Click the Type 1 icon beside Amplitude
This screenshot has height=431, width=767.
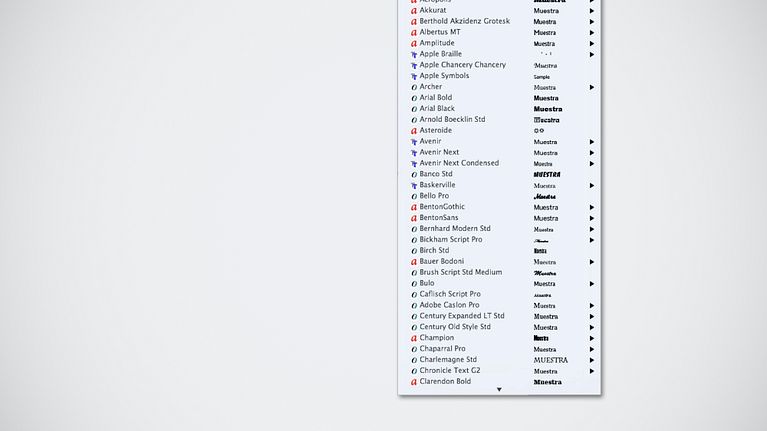pos(414,44)
